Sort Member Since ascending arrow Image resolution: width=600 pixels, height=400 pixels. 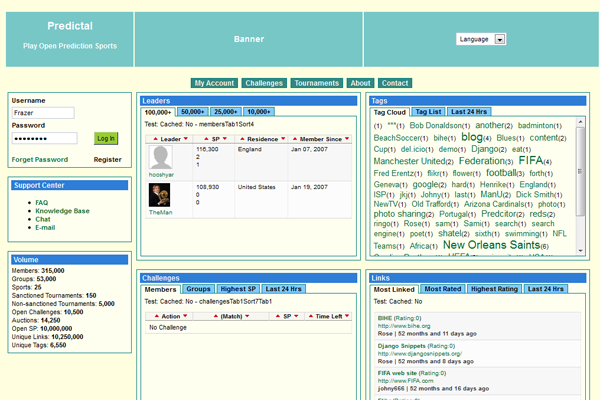pyautogui.click(x=295, y=139)
